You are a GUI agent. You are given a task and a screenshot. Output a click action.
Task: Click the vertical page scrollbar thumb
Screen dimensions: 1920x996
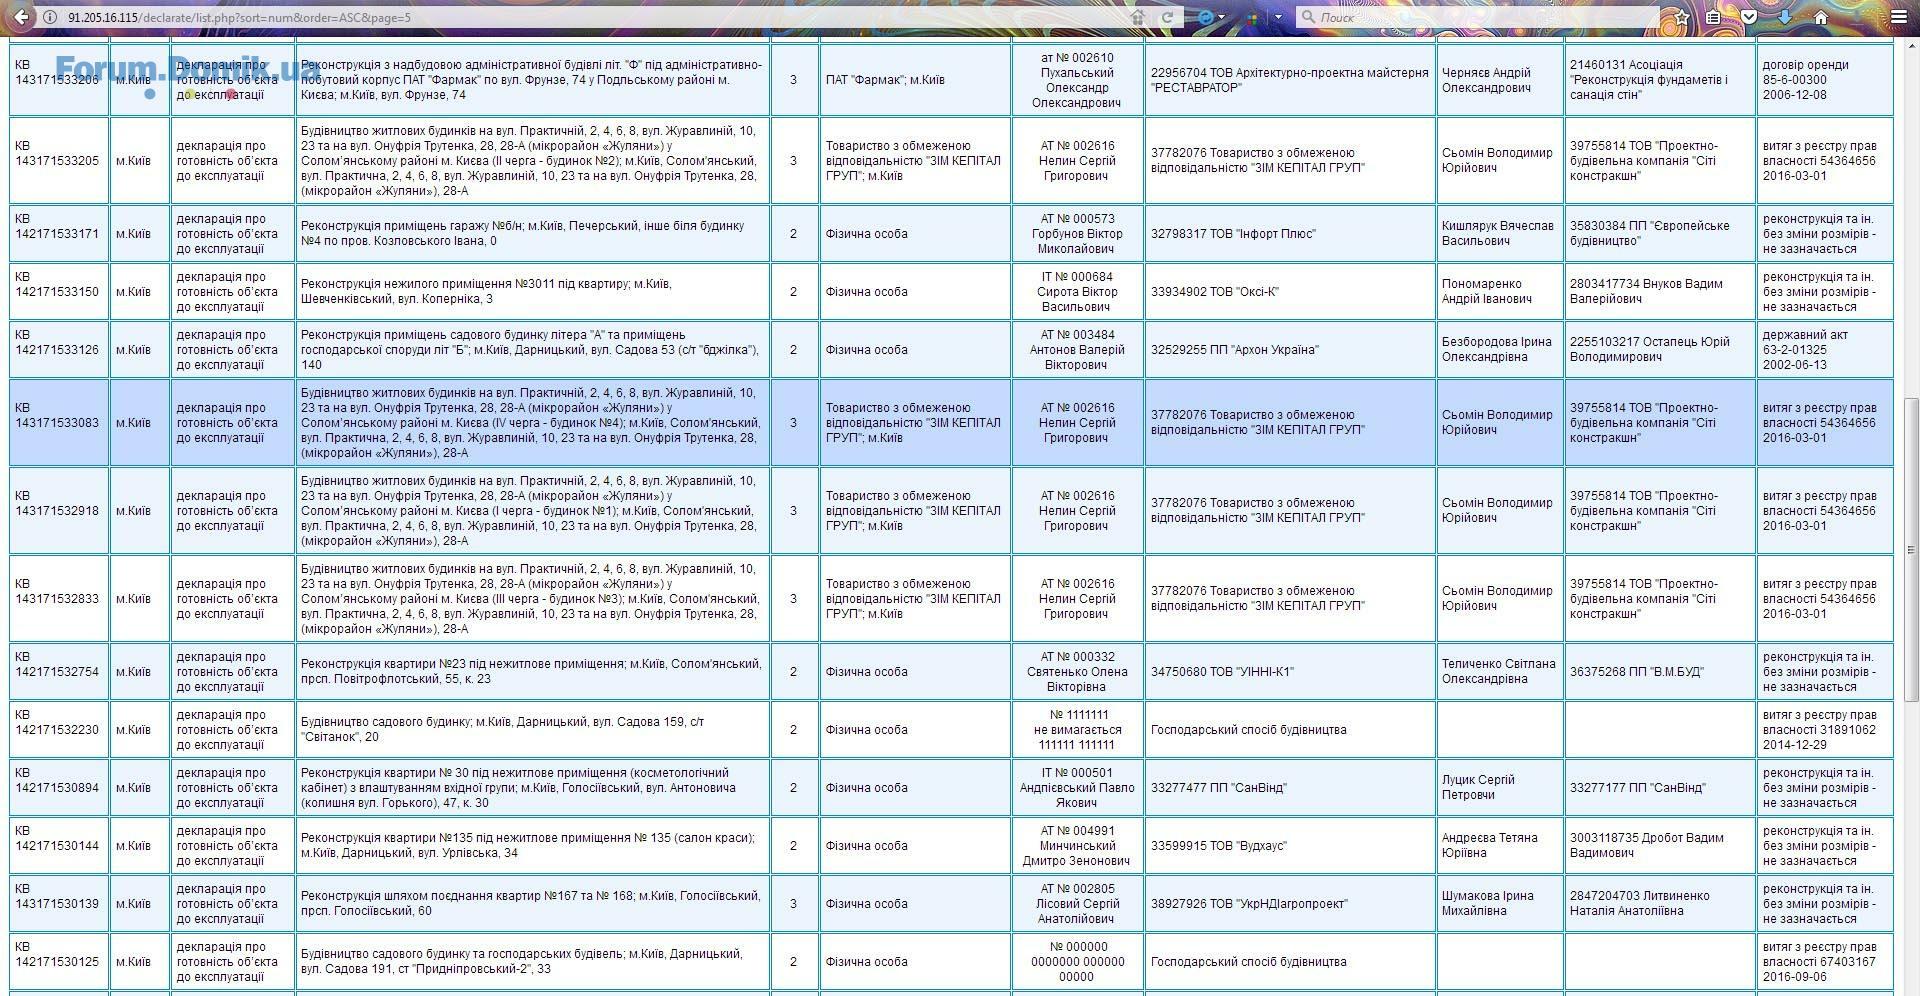tap(1911, 549)
